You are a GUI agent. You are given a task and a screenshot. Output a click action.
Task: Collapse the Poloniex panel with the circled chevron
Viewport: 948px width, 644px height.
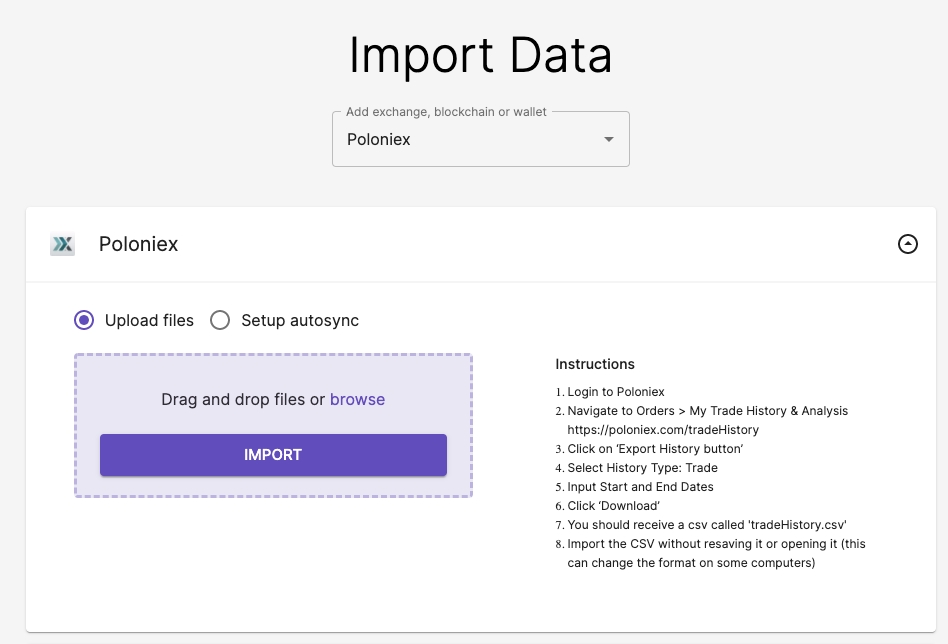(x=907, y=244)
